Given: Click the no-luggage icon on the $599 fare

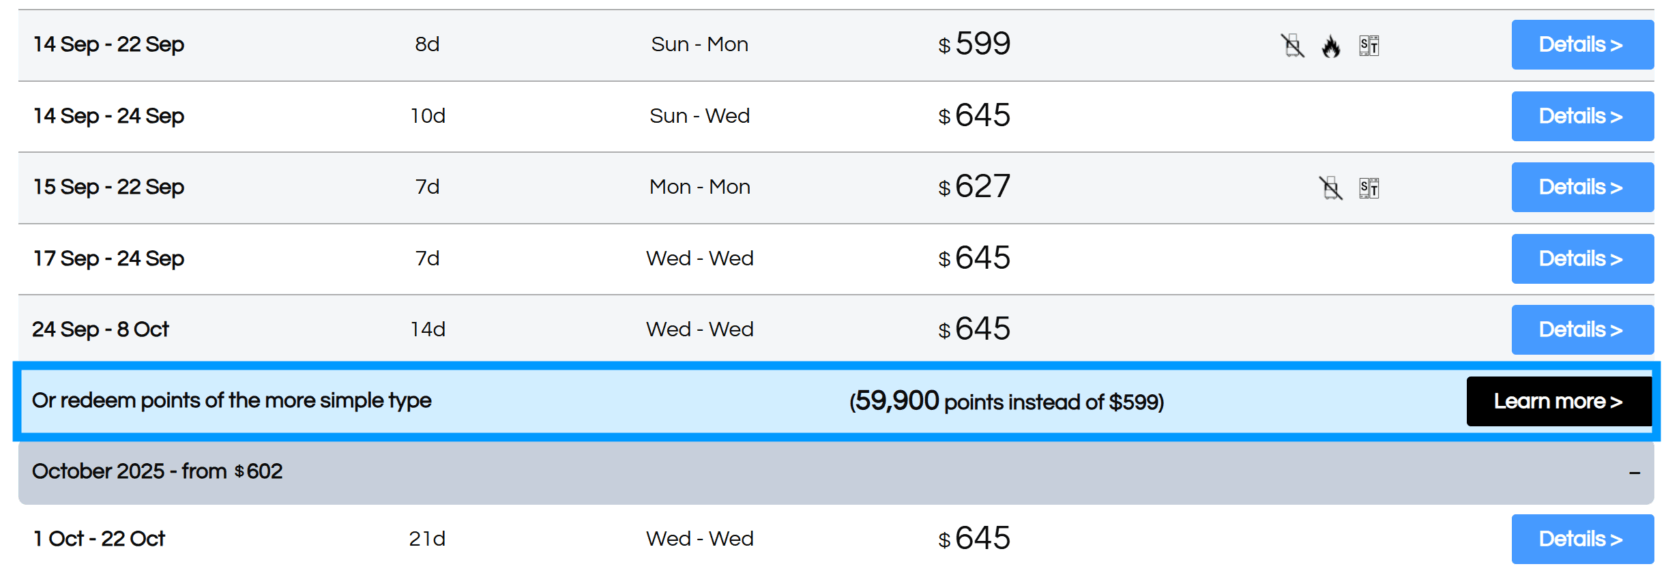Looking at the screenshot, I should (1293, 45).
